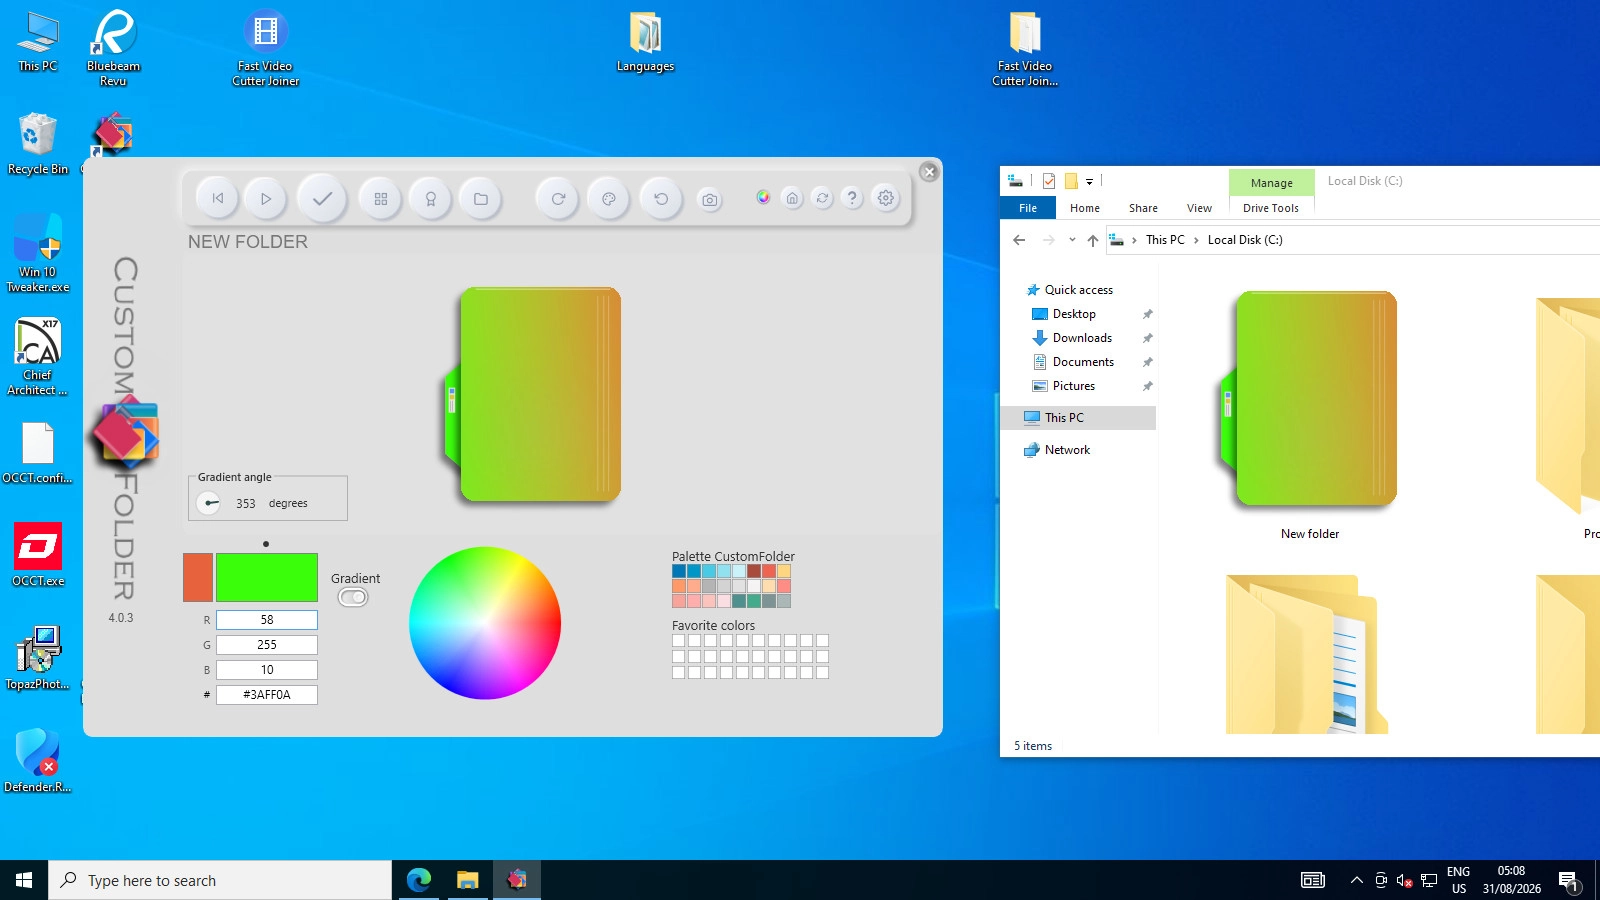Screen dimensions: 1600x900
Task: Click the camera snapshot icon
Action: coord(710,199)
